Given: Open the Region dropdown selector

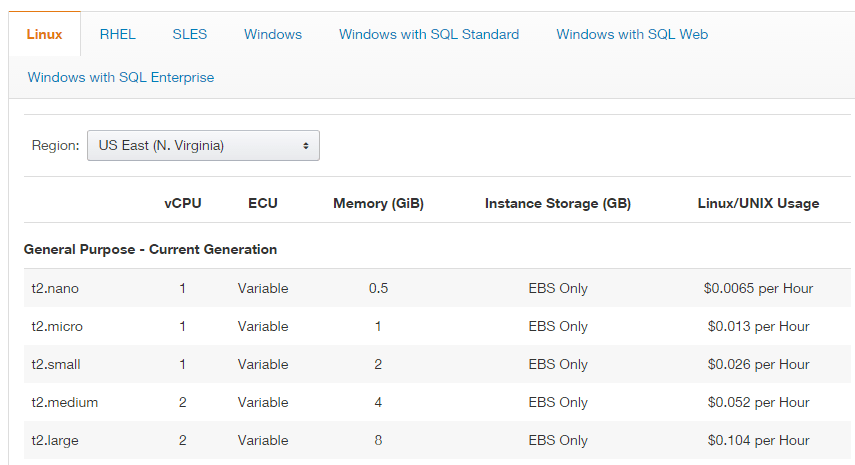Looking at the screenshot, I should (x=203, y=146).
